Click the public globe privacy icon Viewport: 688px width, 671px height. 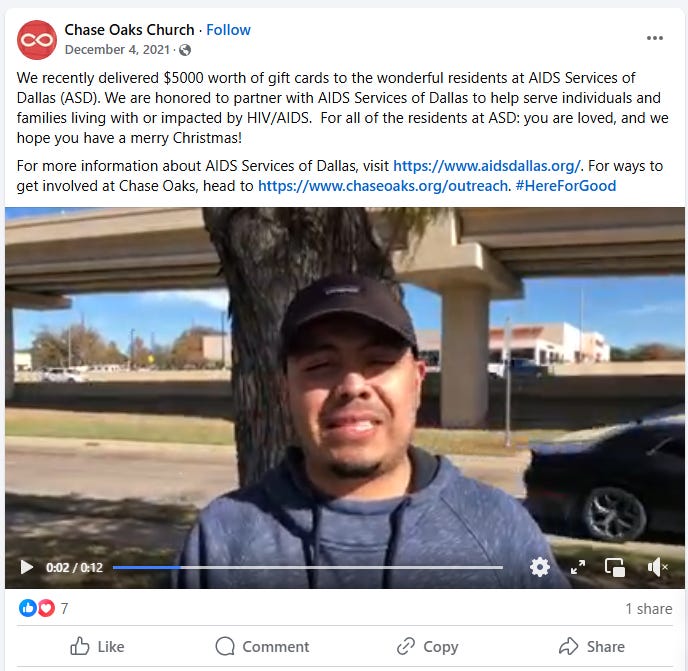coord(185,50)
